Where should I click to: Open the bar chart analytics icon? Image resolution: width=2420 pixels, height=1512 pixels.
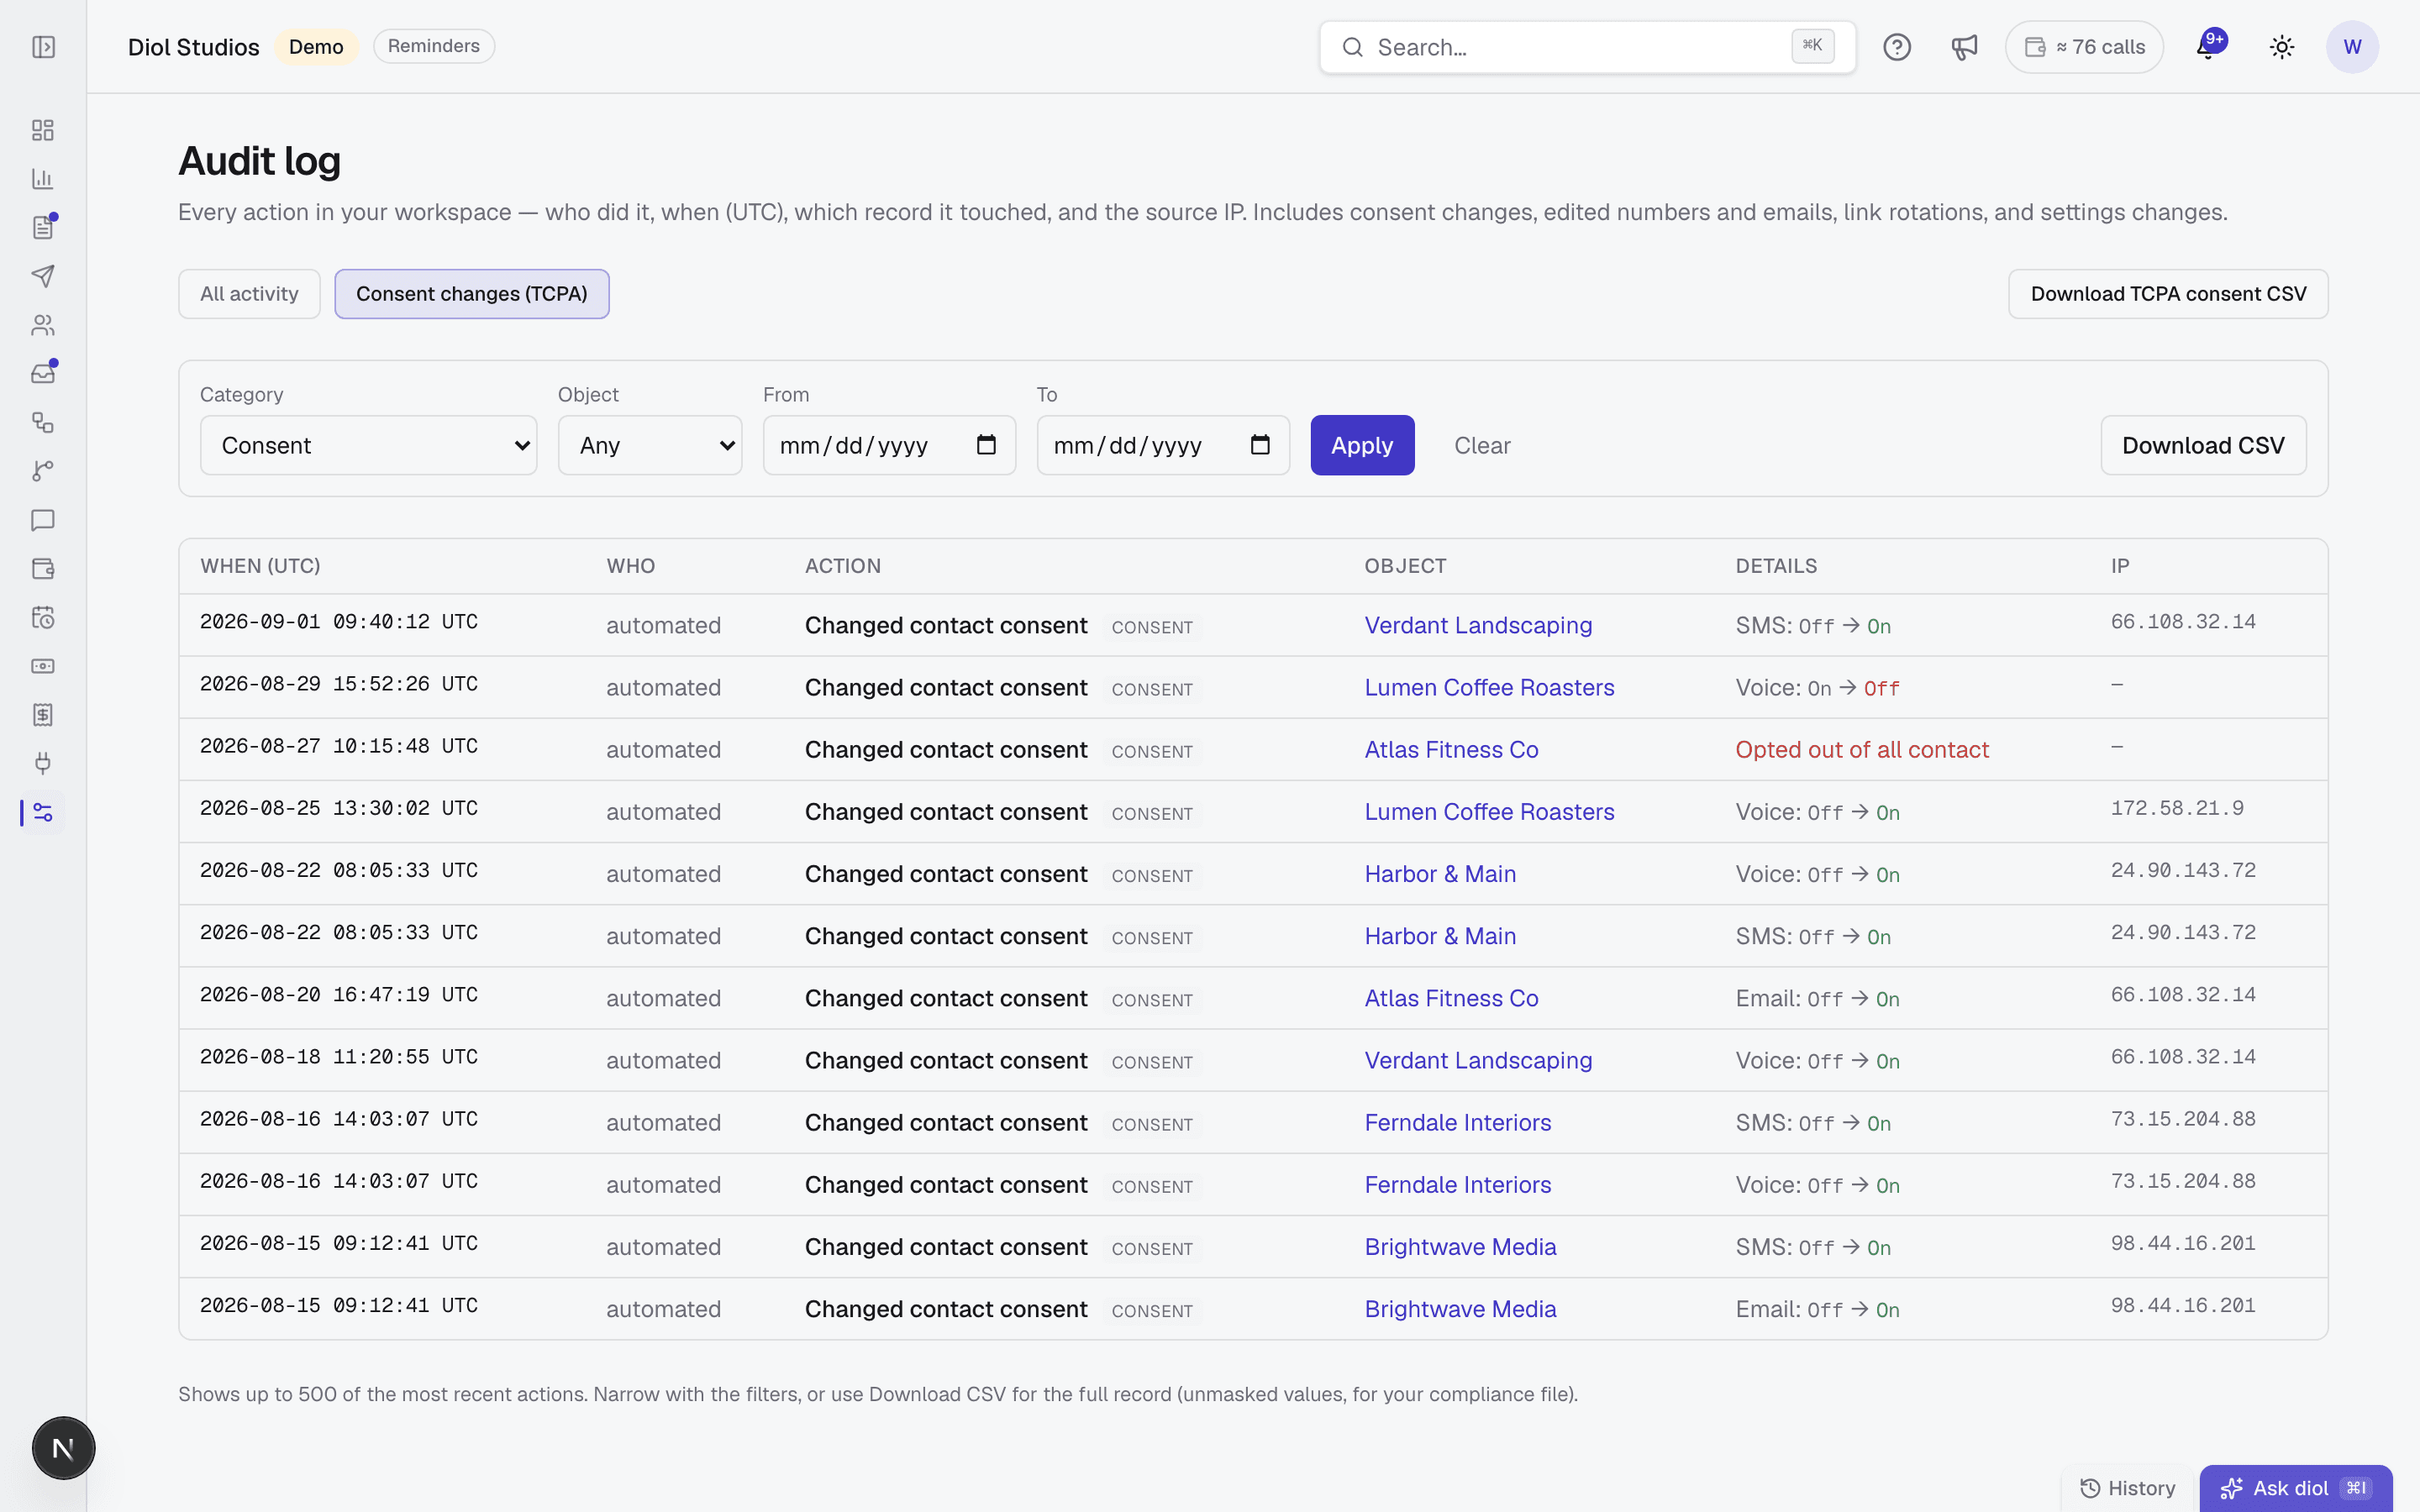43,179
